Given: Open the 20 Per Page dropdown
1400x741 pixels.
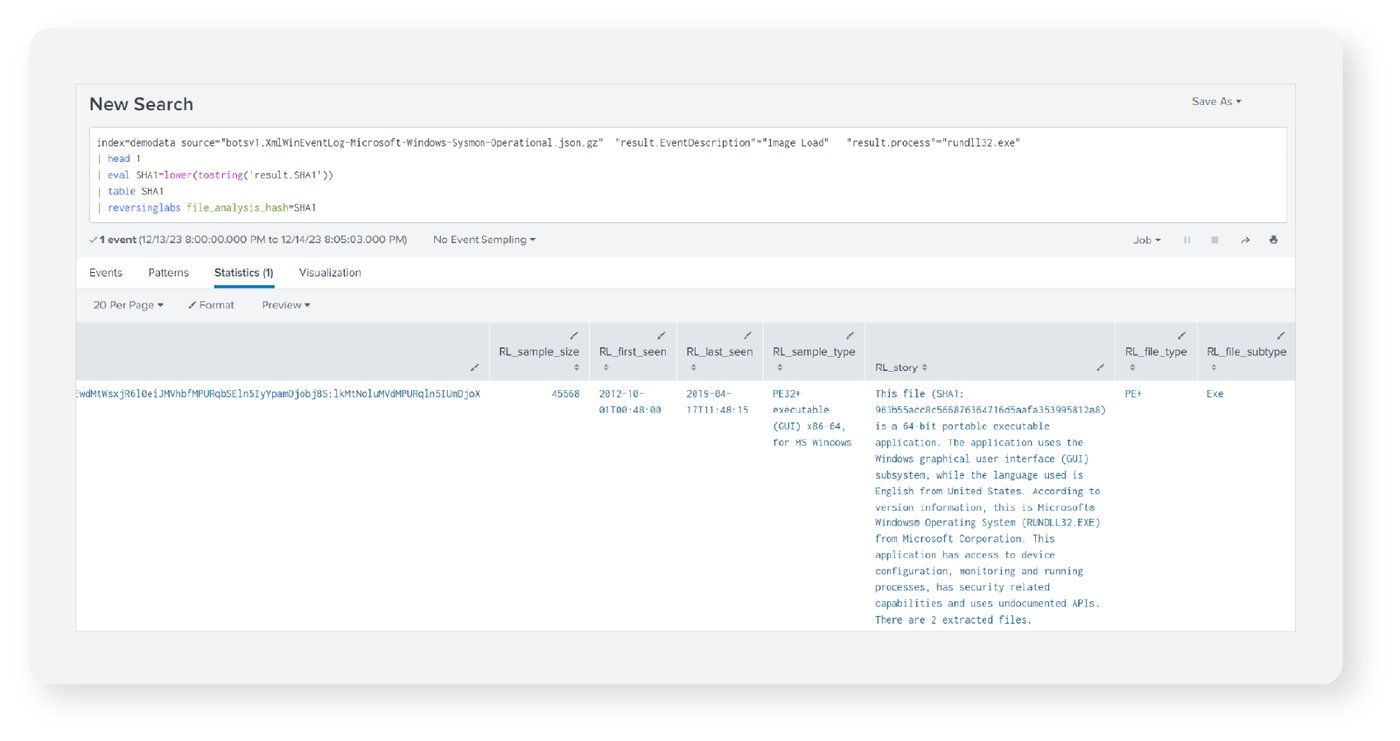Looking at the screenshot, I should coord(128,305).
